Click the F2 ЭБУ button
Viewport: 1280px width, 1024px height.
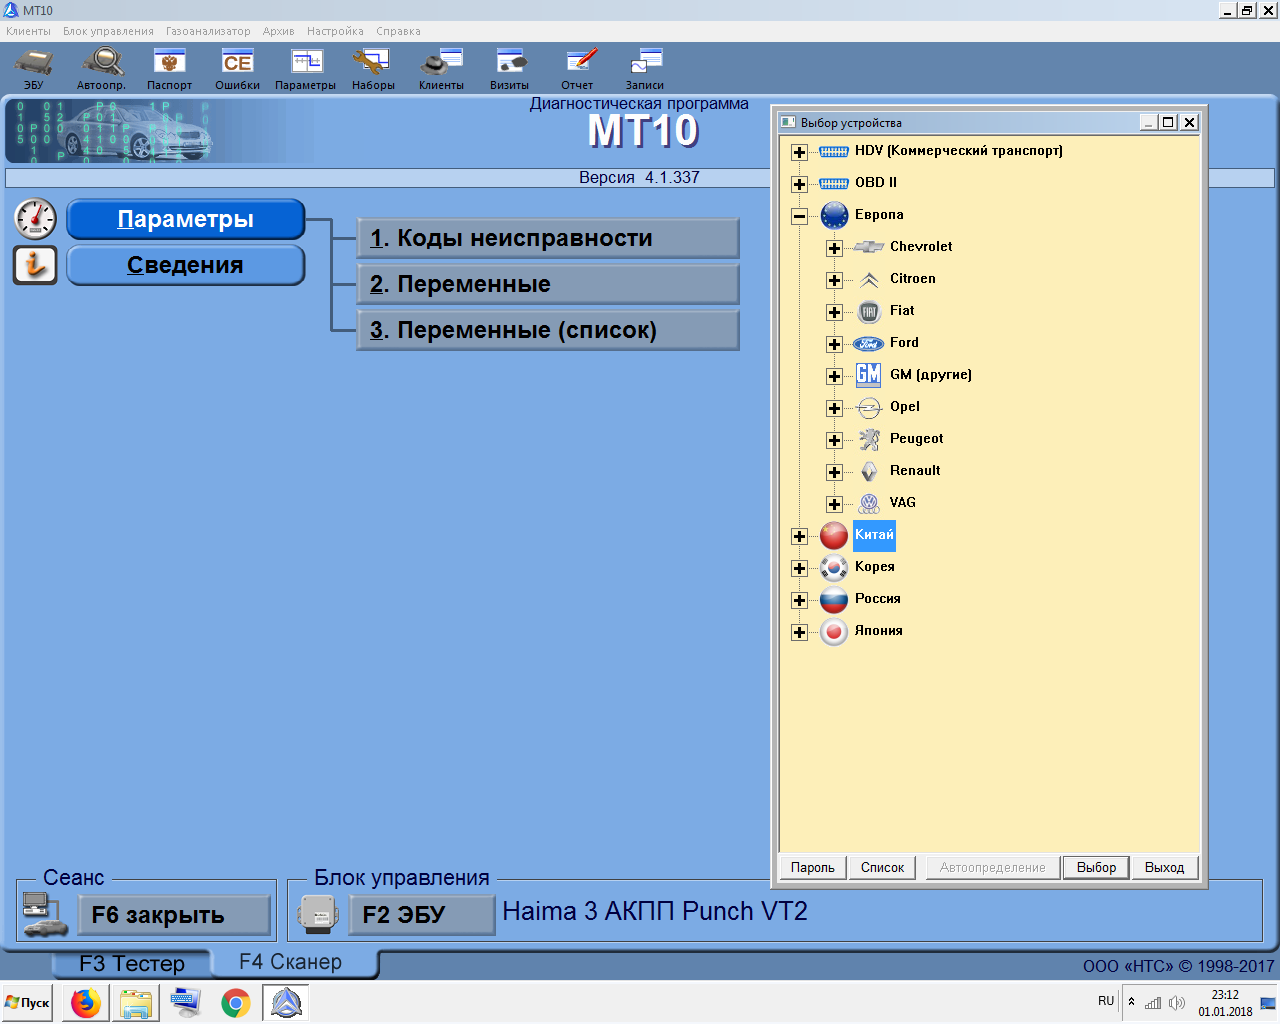pos(422,915)
